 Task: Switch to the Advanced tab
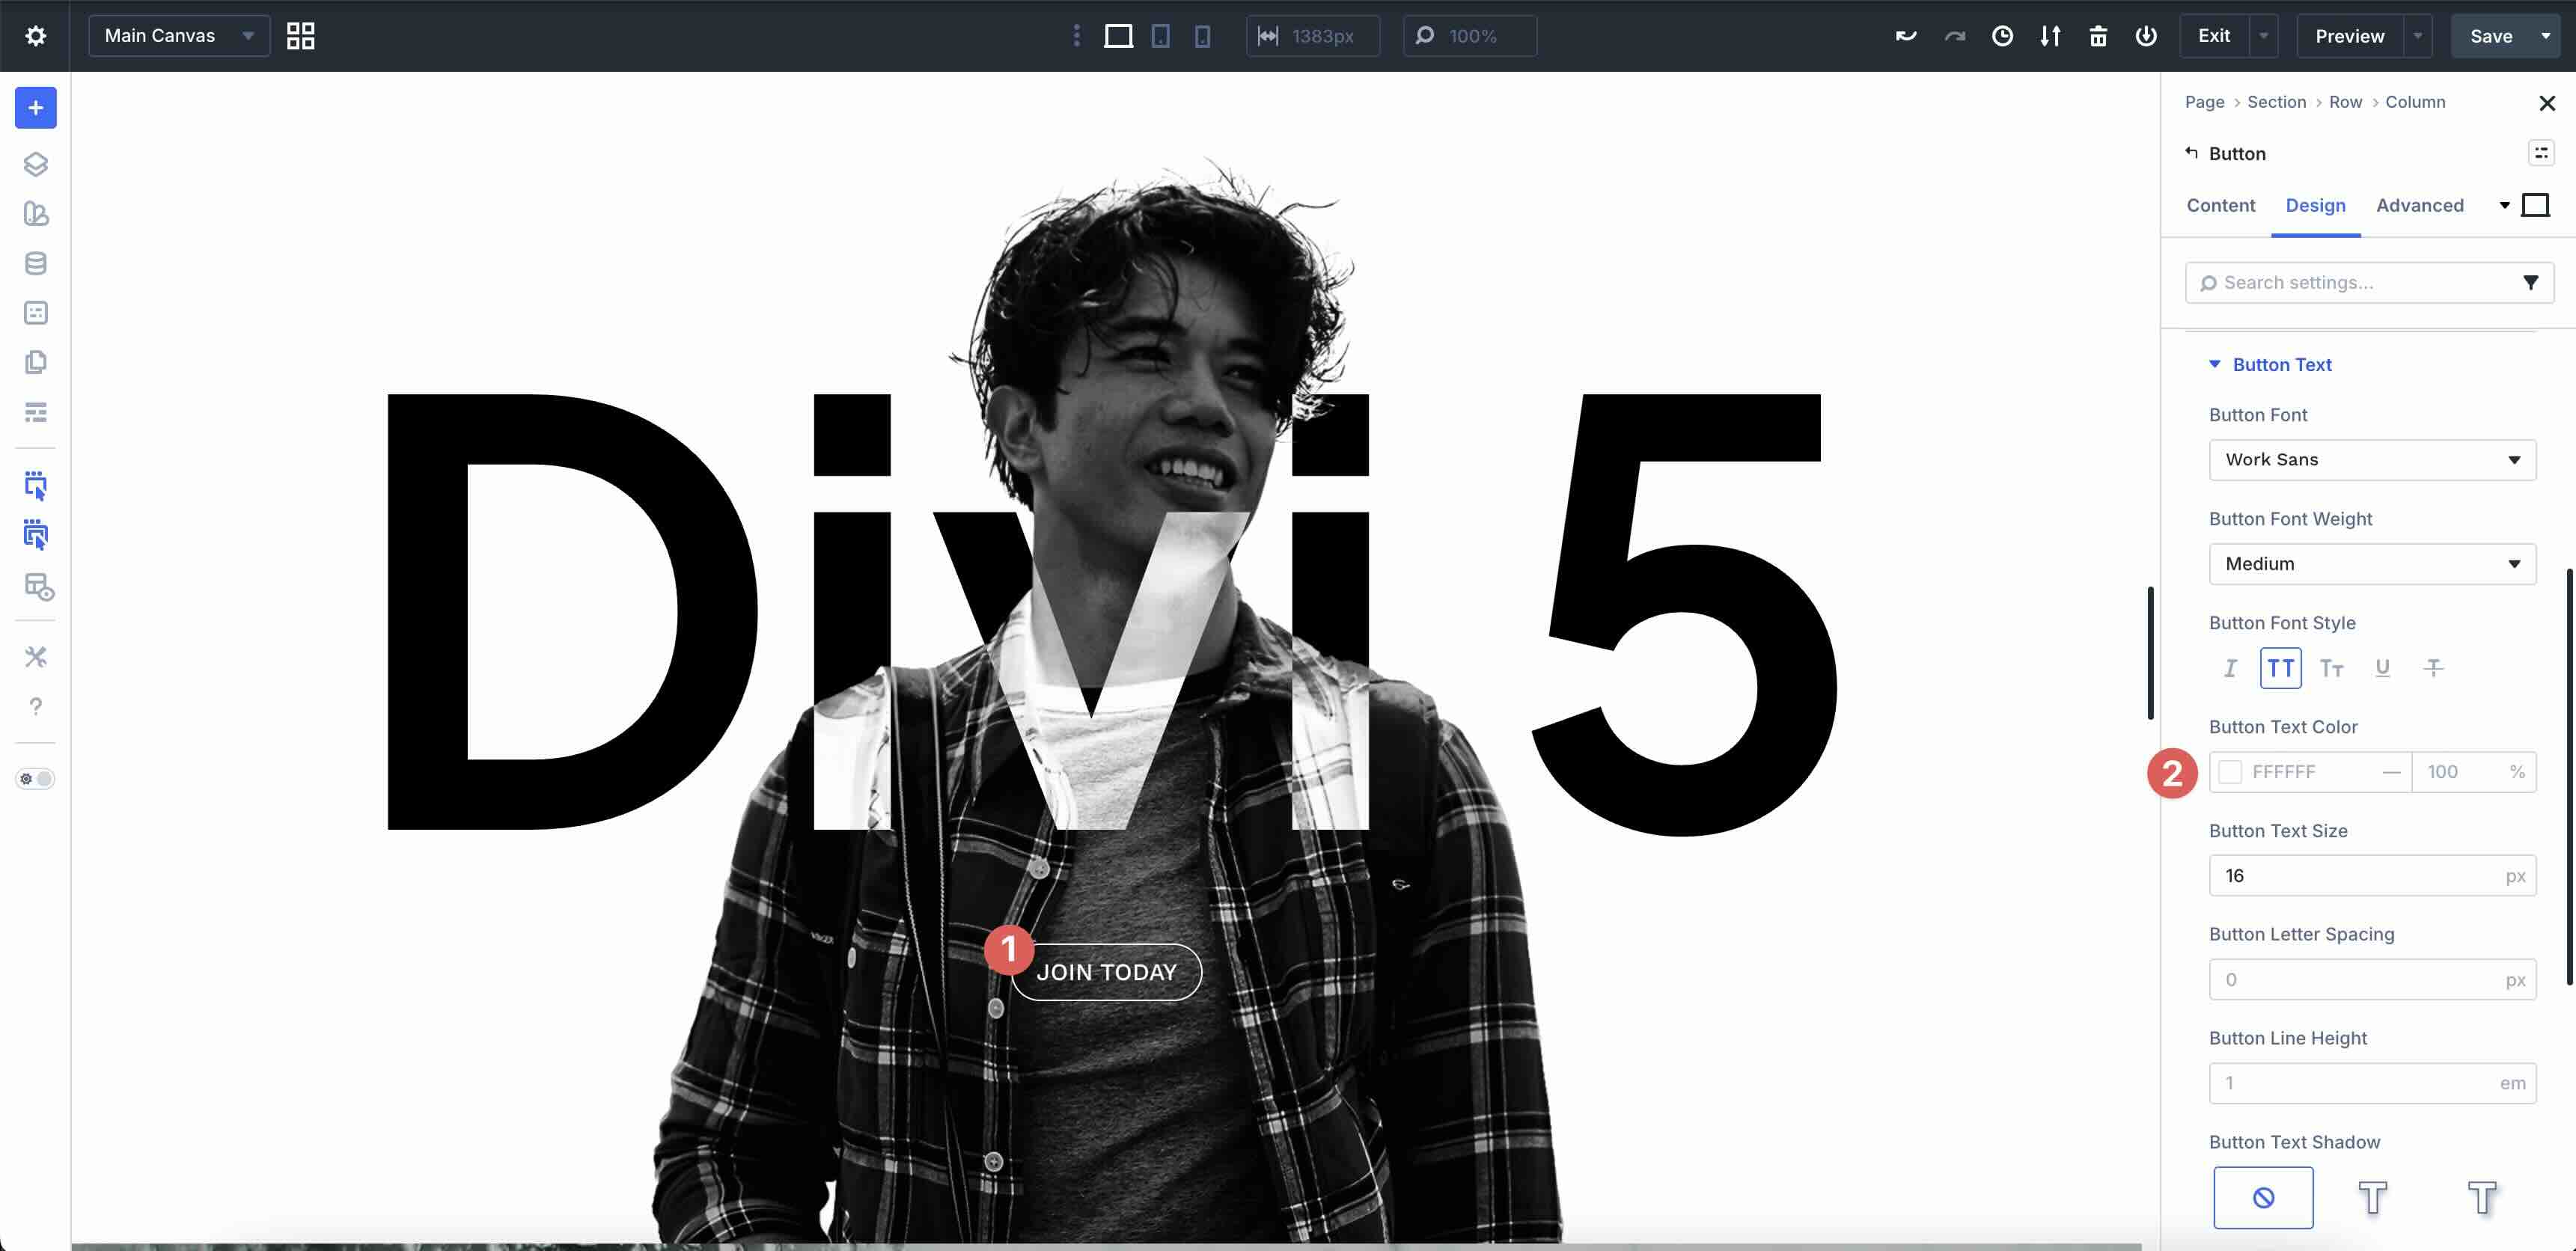(2420, 206)
